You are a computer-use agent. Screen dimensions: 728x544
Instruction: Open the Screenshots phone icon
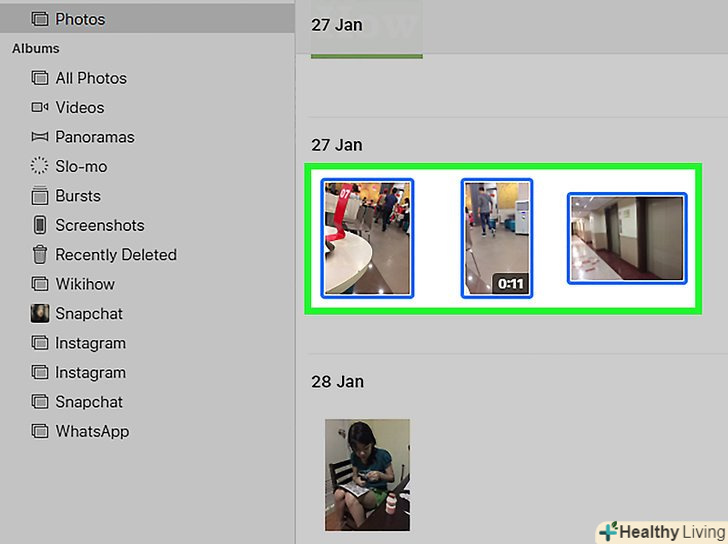(x=40, y=225)
